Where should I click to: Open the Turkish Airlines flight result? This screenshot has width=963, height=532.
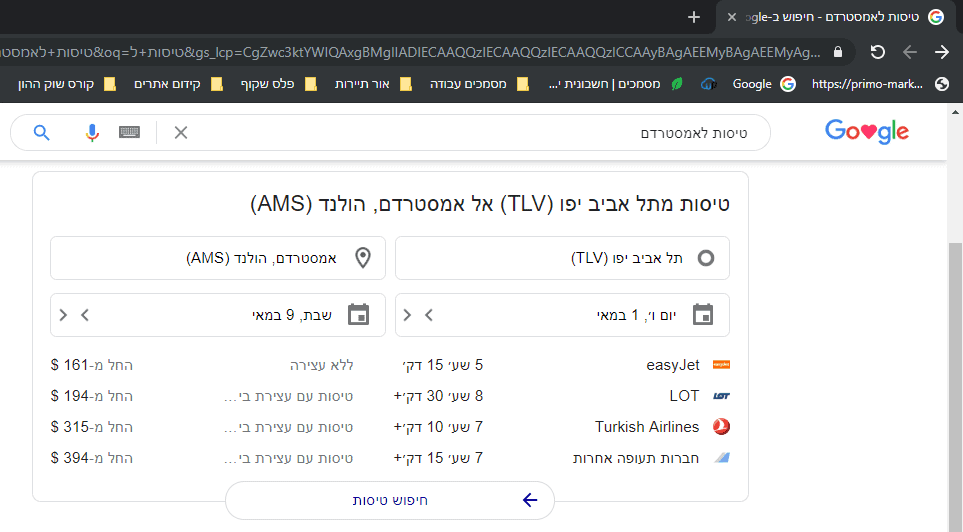click(x=390, y=427)
